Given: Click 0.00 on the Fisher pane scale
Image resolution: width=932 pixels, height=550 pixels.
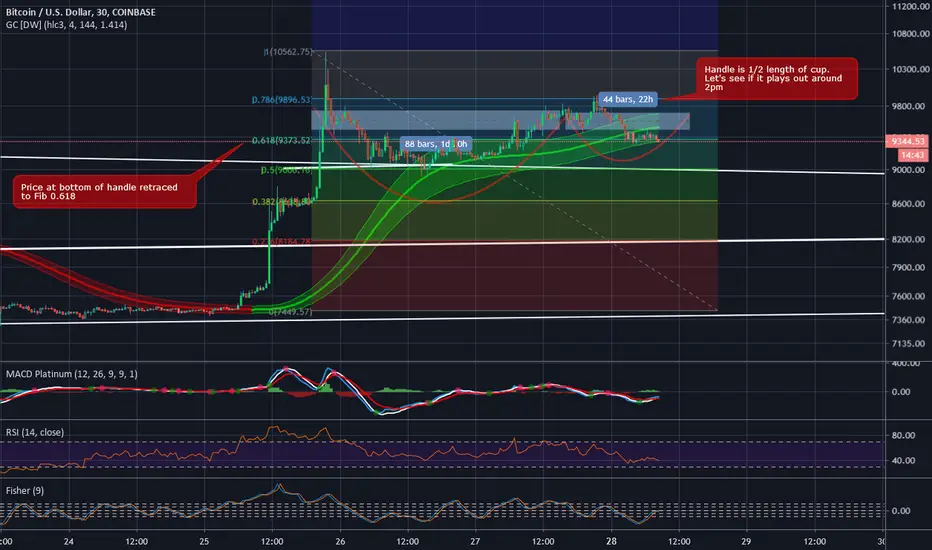Looking at the screenshot, I should (900, 511).
